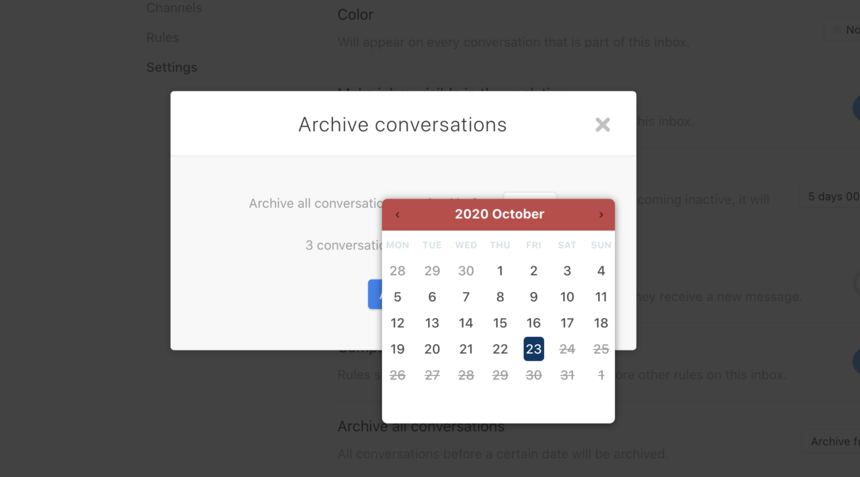Choose October 11 in date picker

coord(601,297)
